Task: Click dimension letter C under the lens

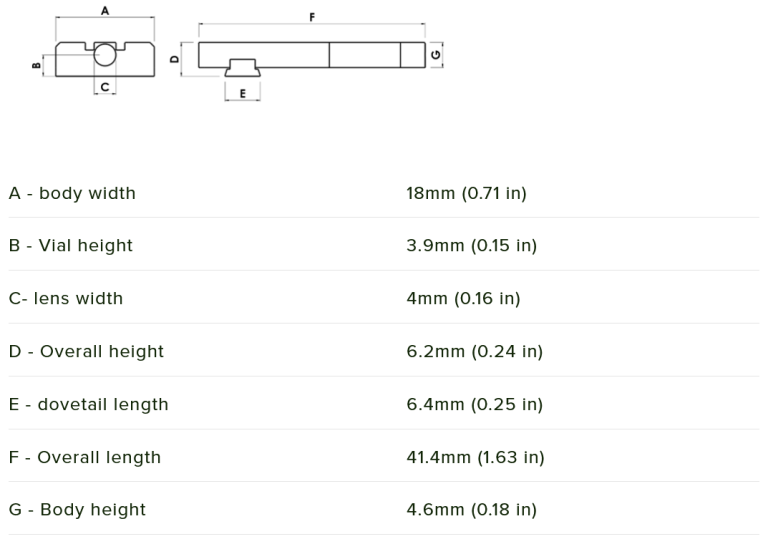Action: click(x=105, y=88)
